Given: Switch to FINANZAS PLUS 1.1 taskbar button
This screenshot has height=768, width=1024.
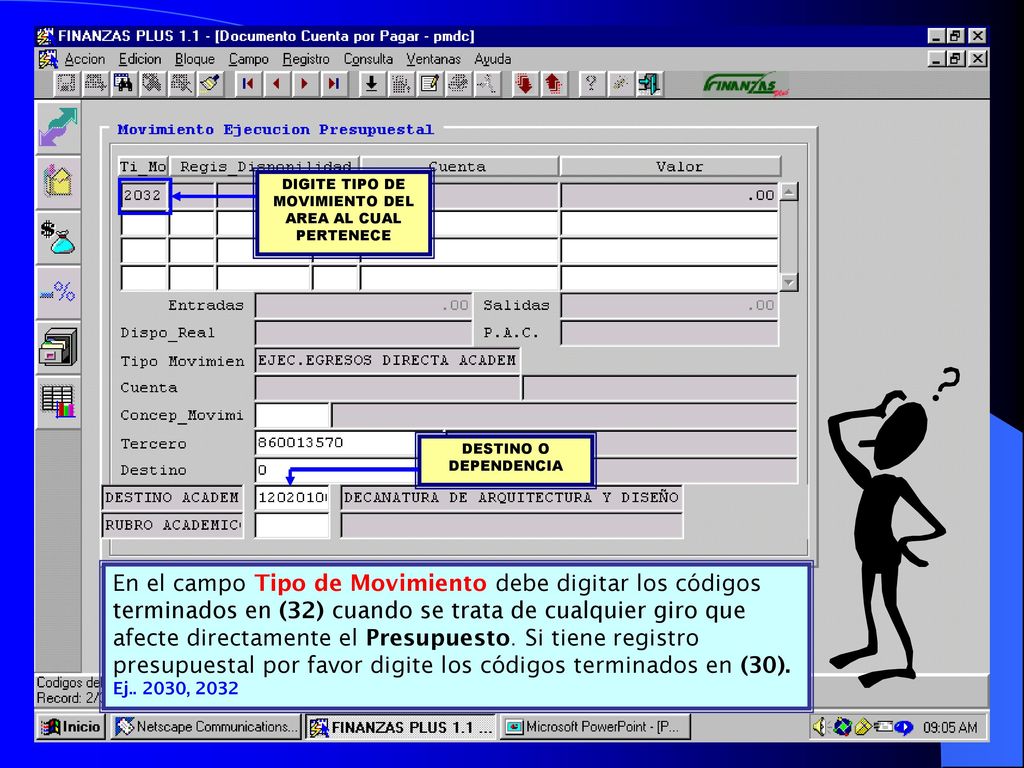Looking at the screenshot, I should click(401, 727).
